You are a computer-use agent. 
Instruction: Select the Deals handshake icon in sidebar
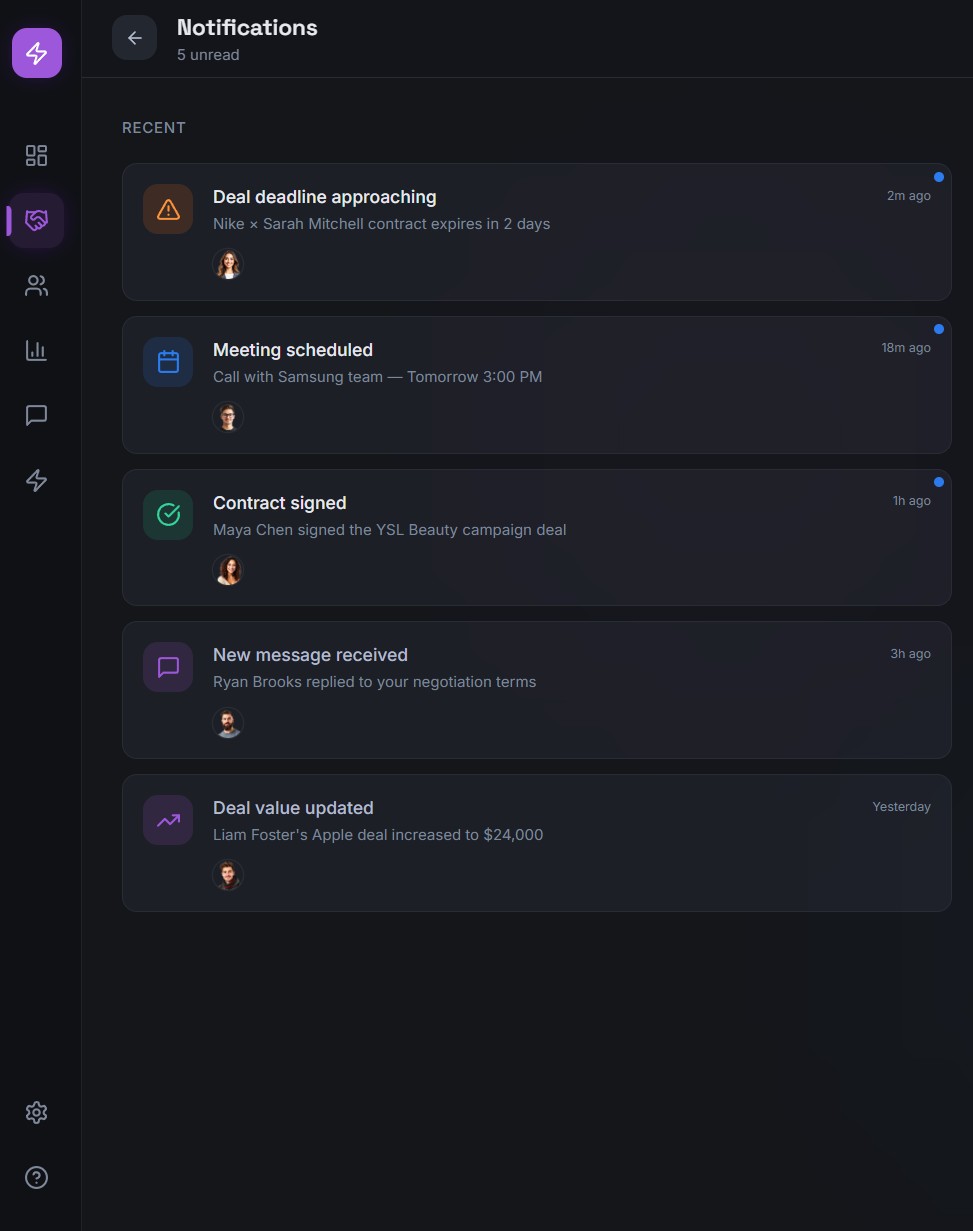pyautogui.click(x=36, y=220)
